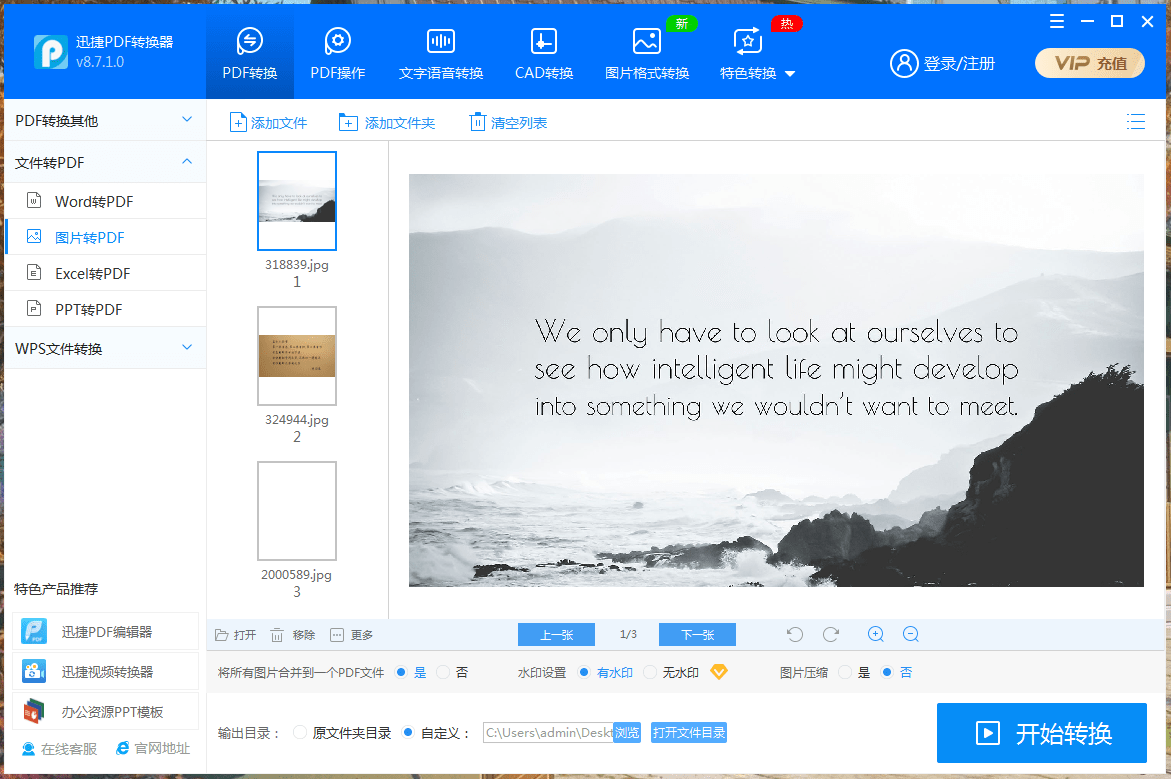Switch to list view in file panel
This screenshot has width=1171, height=779.
[x=1136, y=121]
